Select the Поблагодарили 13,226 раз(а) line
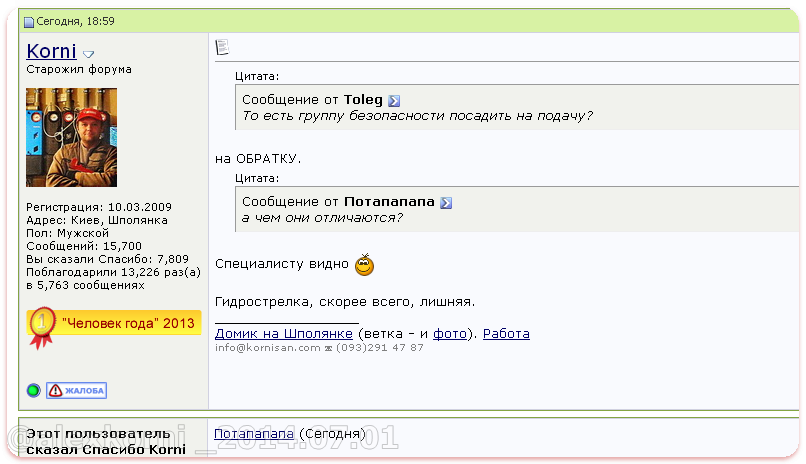 pyautogui.click(x=113, y=272)
